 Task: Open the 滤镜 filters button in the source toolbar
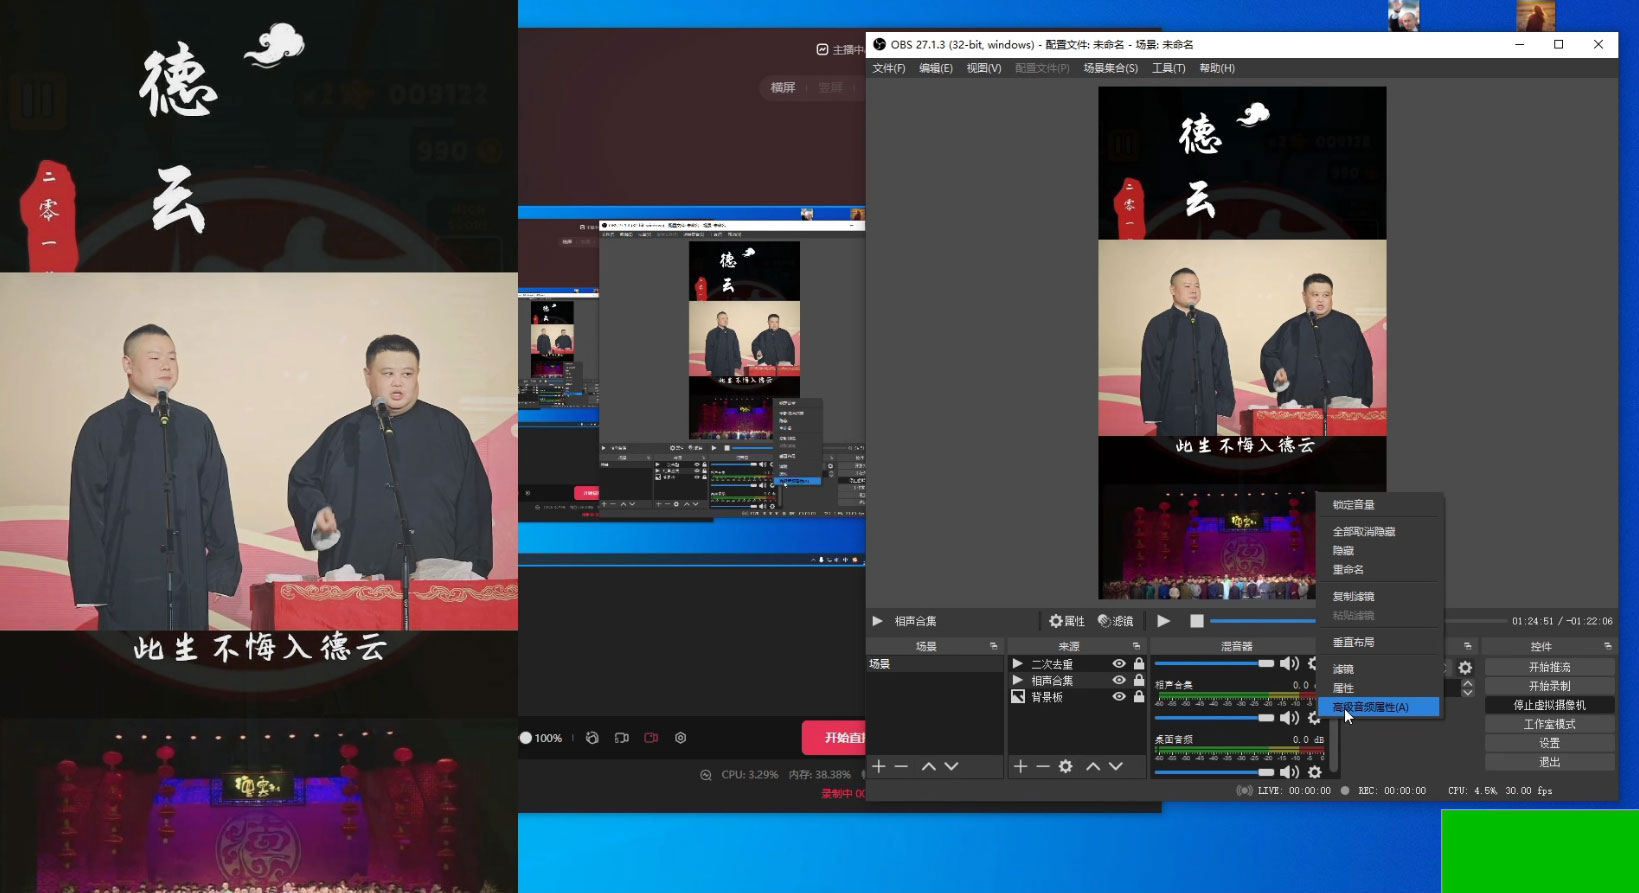click(1115, 621)
